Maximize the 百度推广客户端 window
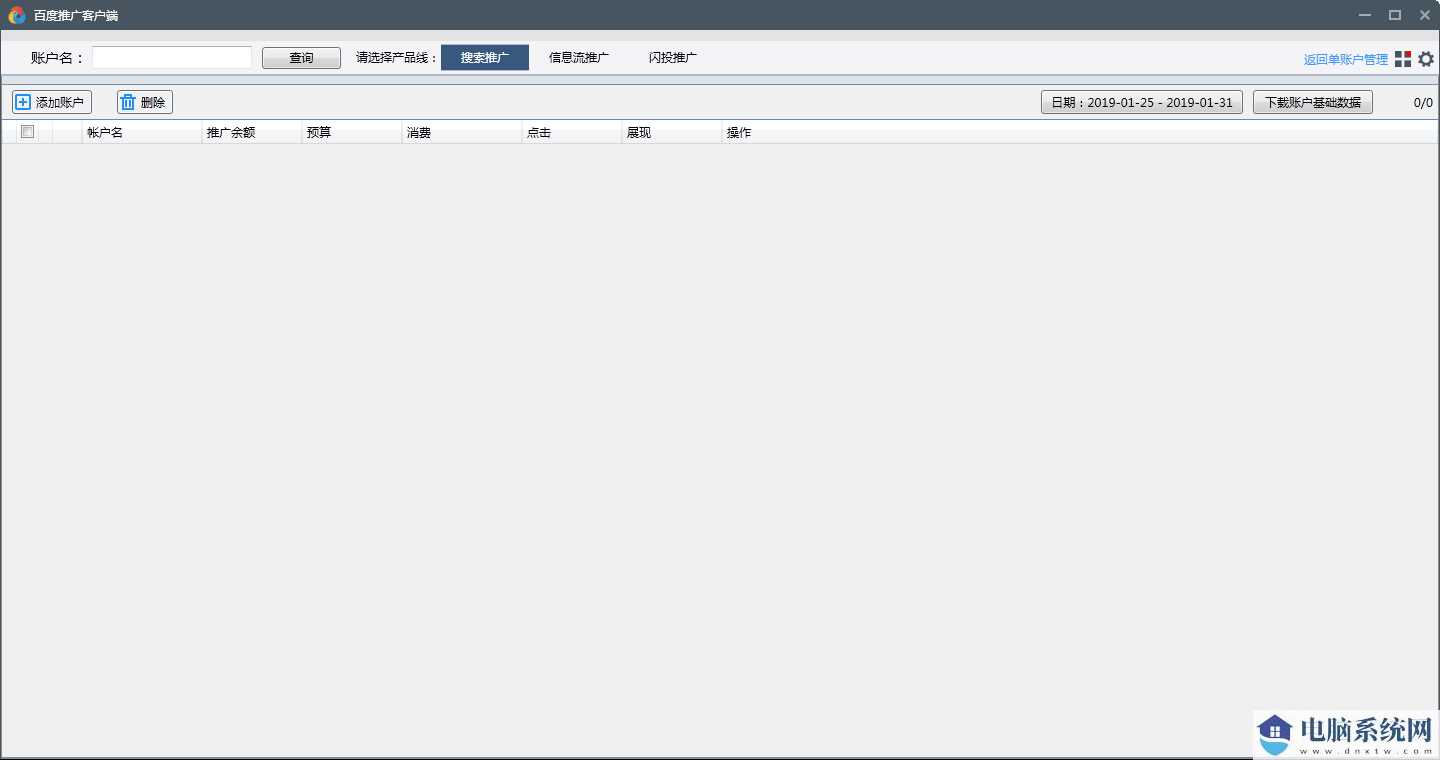The image size is (1440, 760). 1395,15
